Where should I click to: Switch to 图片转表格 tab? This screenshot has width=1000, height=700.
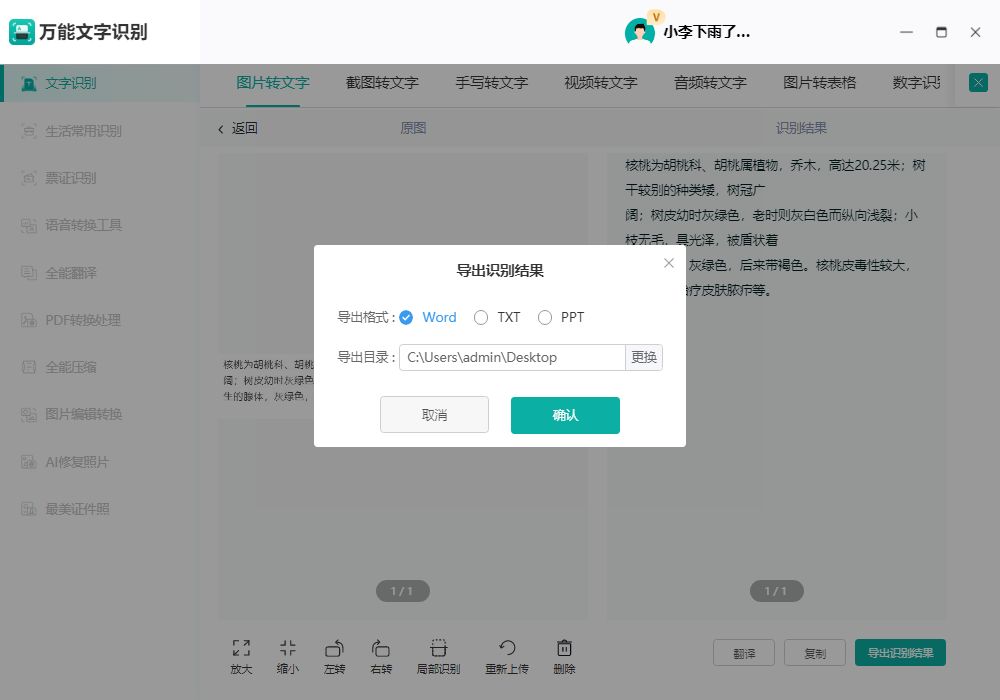[820, 83]
